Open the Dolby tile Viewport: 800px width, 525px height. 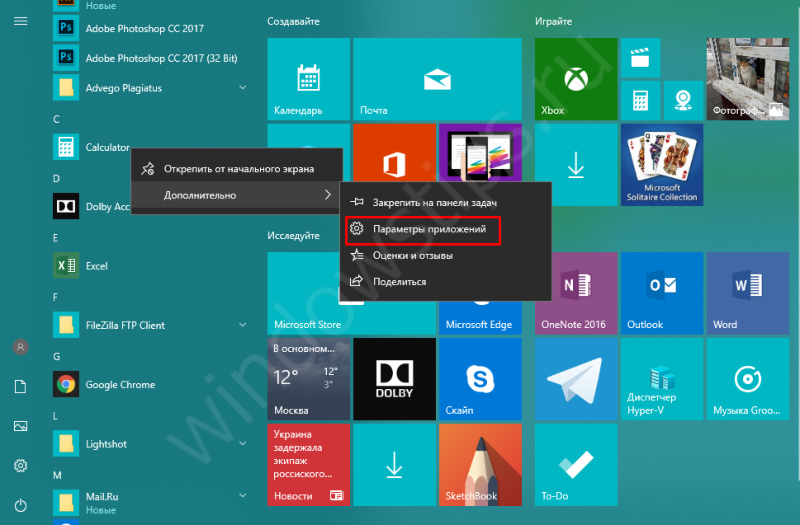[394, 379]
